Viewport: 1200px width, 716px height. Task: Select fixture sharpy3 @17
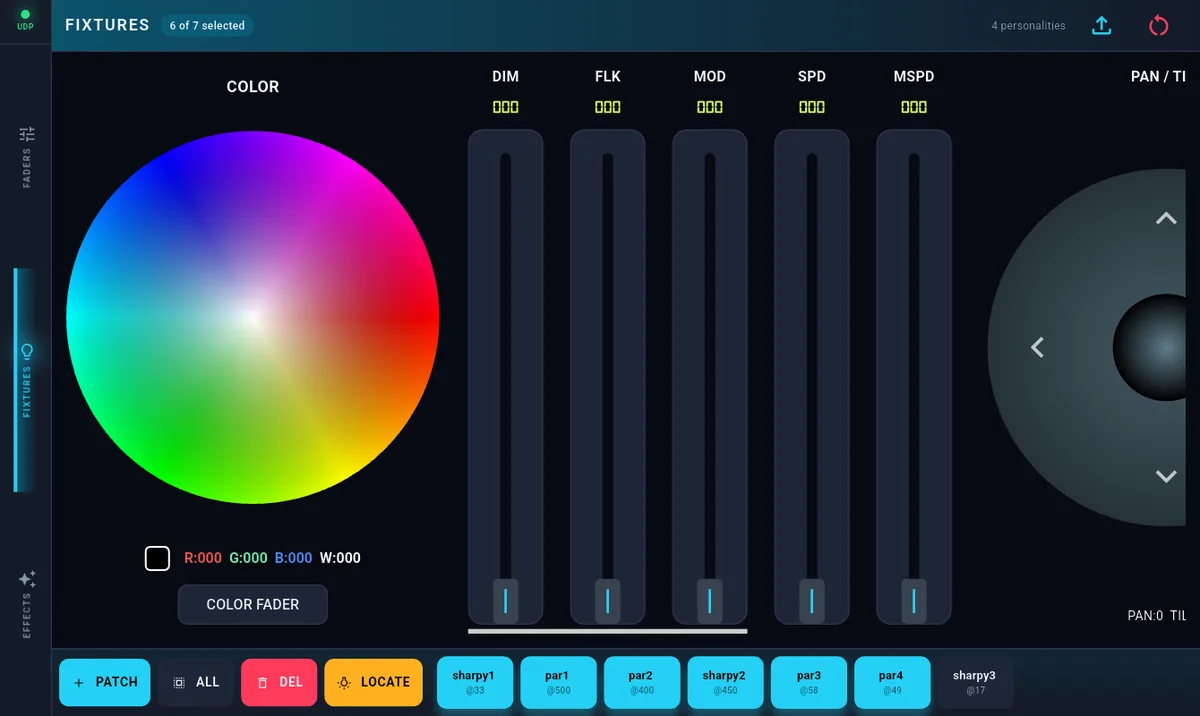click(975, 682)
